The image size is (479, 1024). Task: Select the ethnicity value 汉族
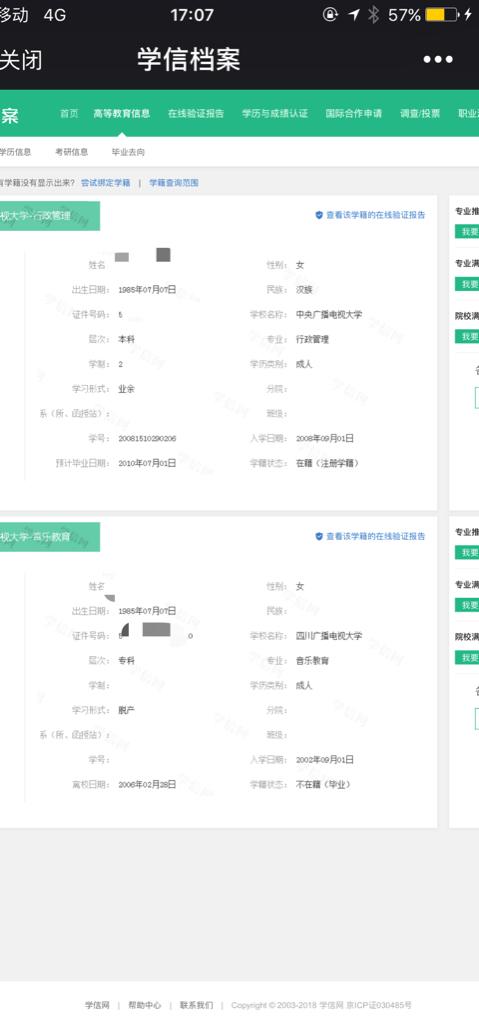click(304, 289)
